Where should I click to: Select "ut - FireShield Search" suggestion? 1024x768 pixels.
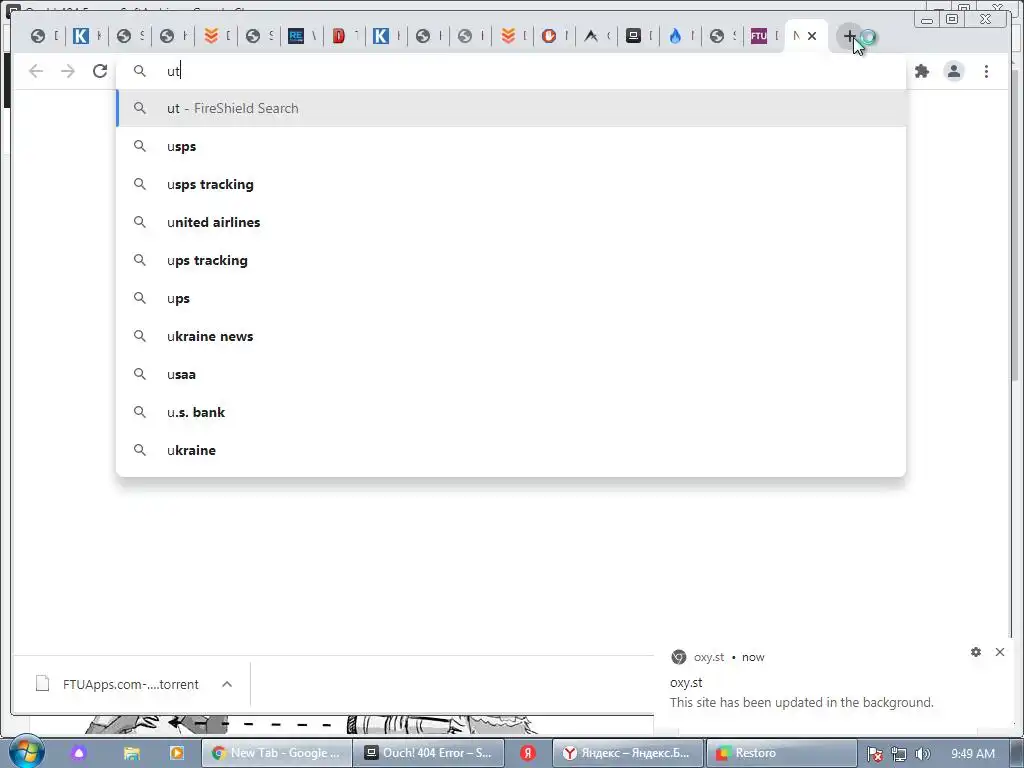point(511,108)
